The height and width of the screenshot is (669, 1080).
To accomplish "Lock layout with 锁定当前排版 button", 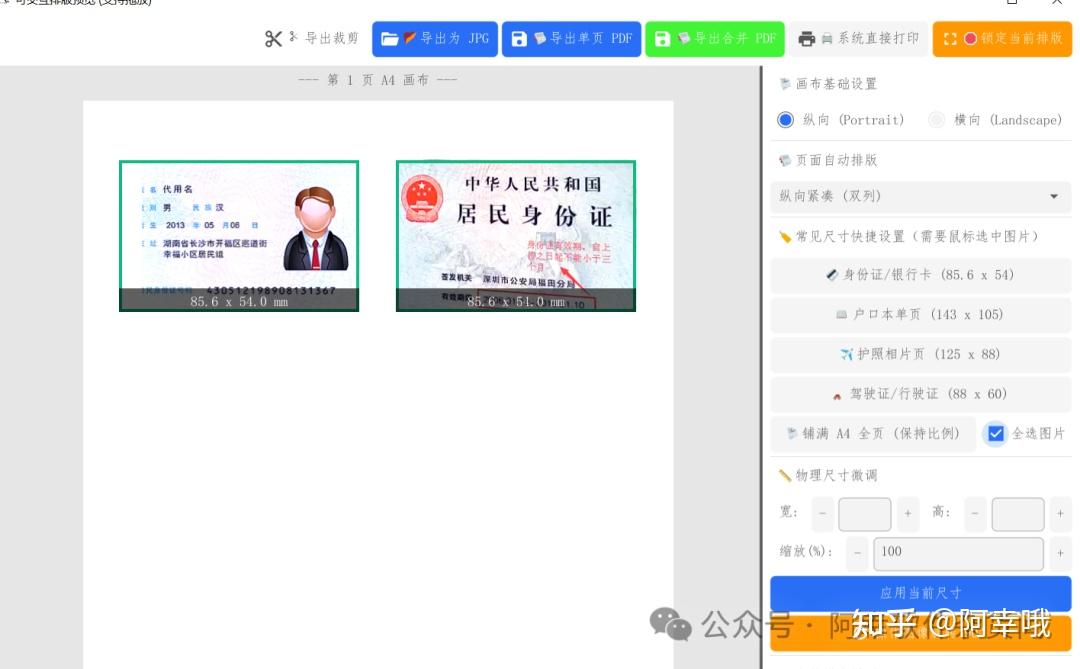I will coord(1002,39).
